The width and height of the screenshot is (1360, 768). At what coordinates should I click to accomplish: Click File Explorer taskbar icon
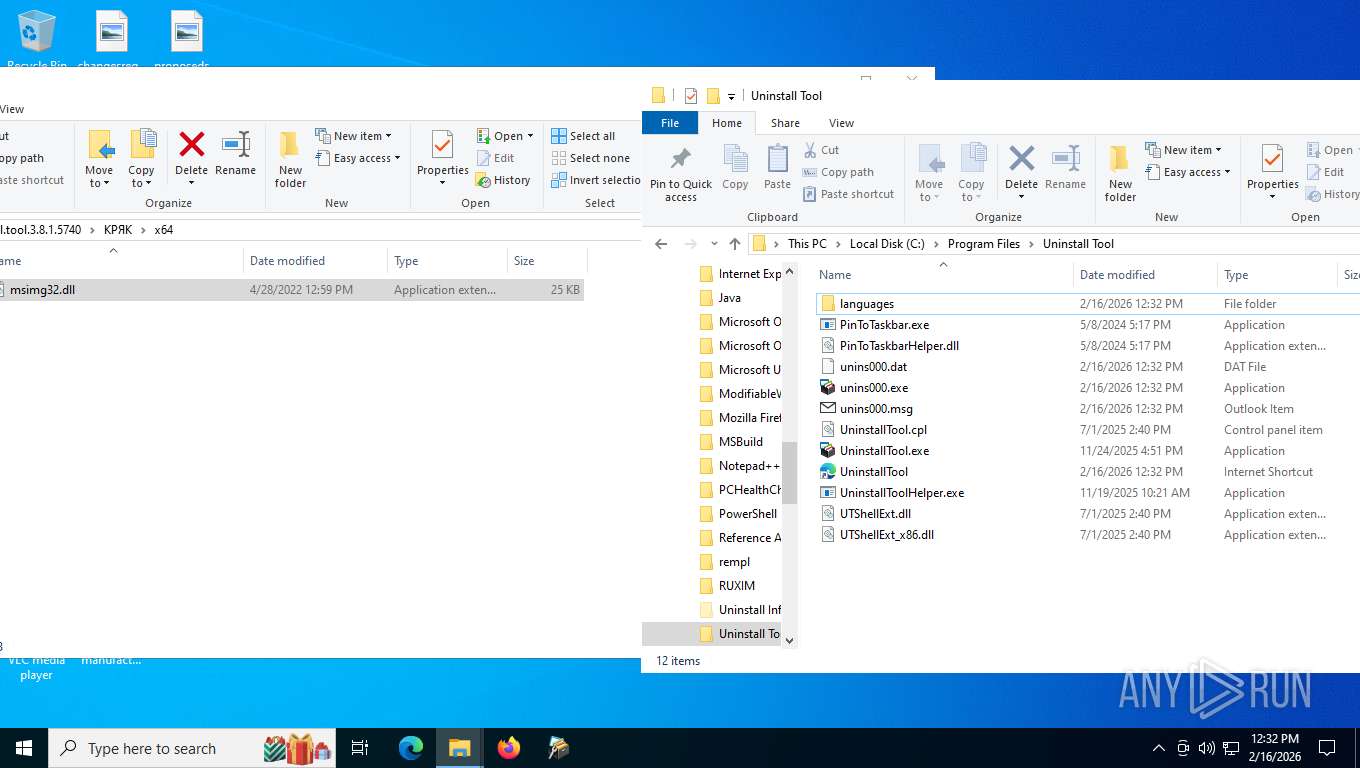tap(460, 748)
